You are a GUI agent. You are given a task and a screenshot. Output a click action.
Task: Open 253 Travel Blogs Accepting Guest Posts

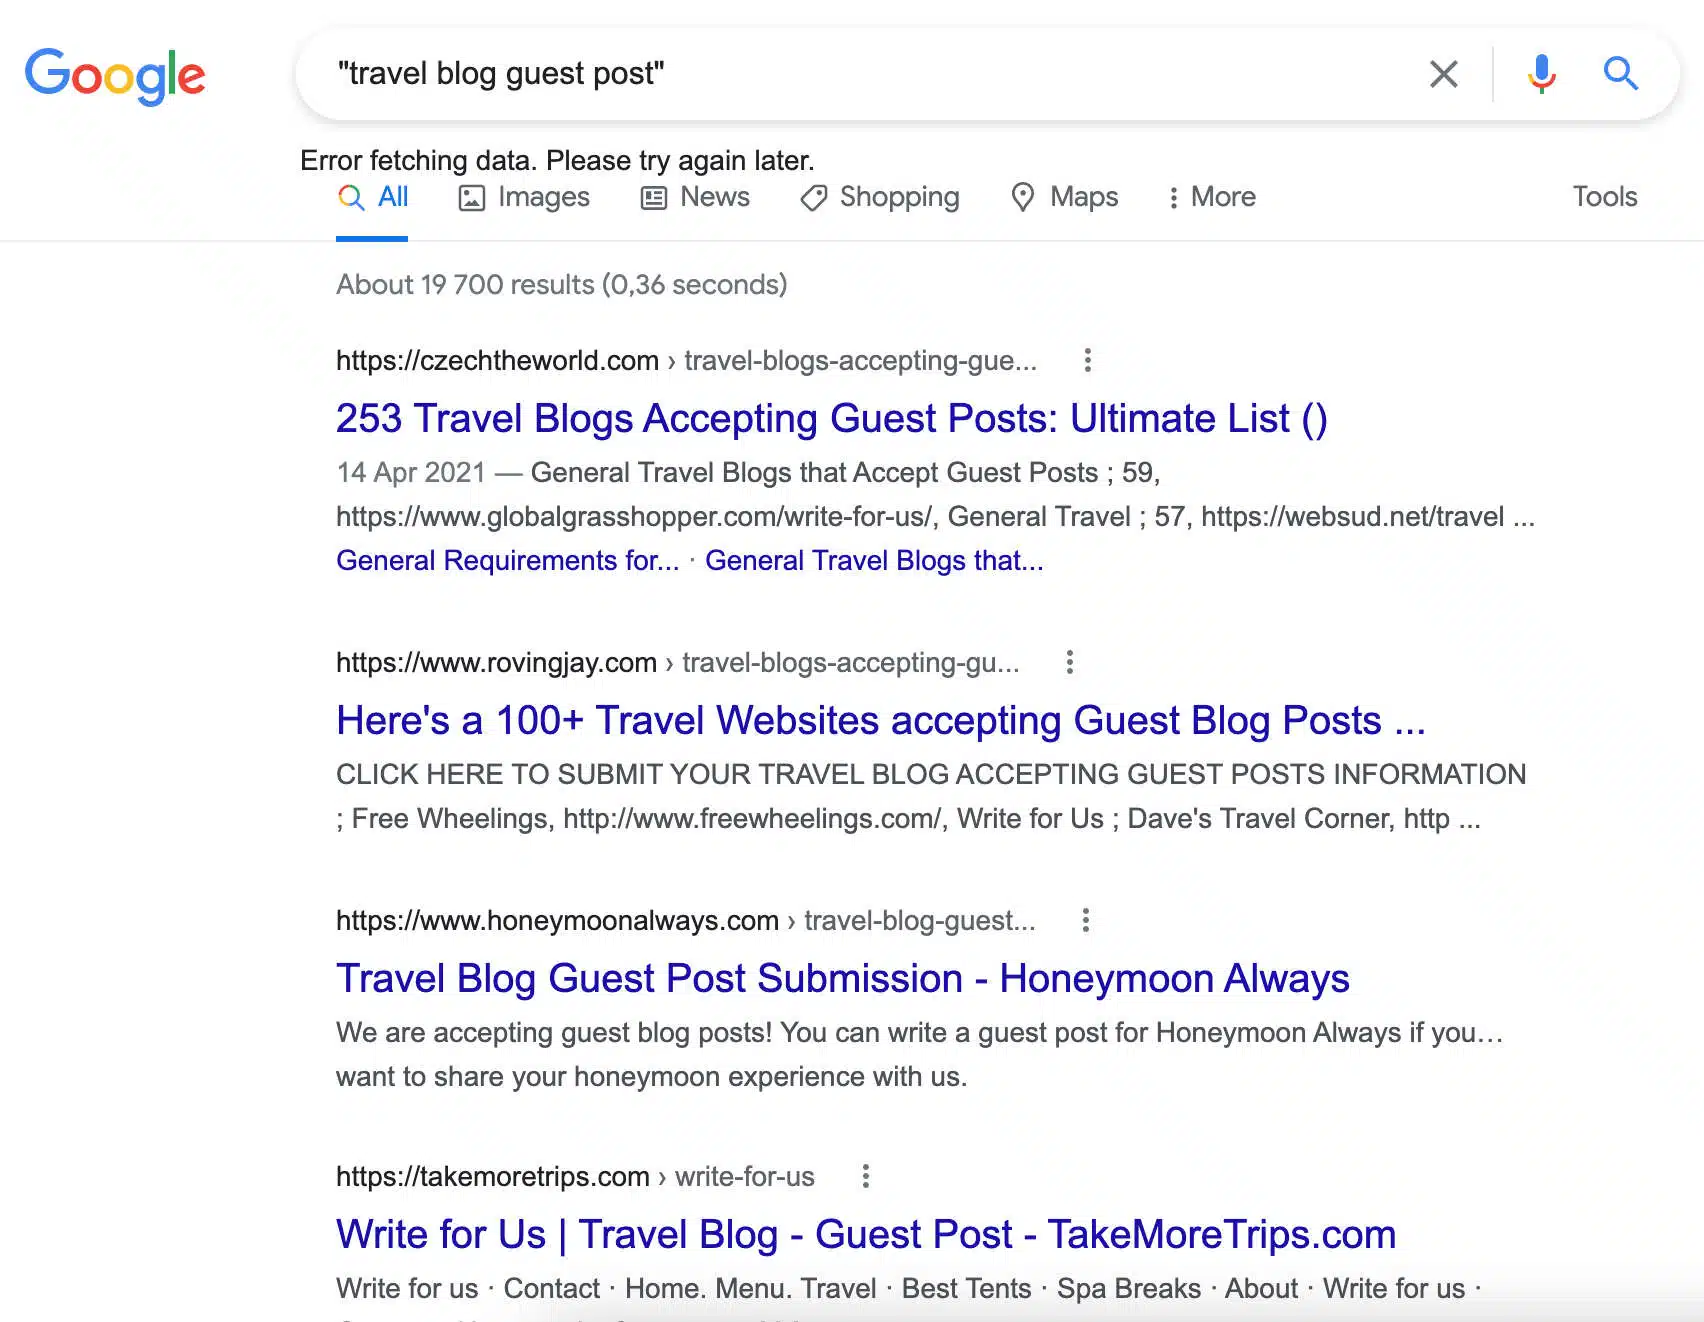(x=831, y=419)
